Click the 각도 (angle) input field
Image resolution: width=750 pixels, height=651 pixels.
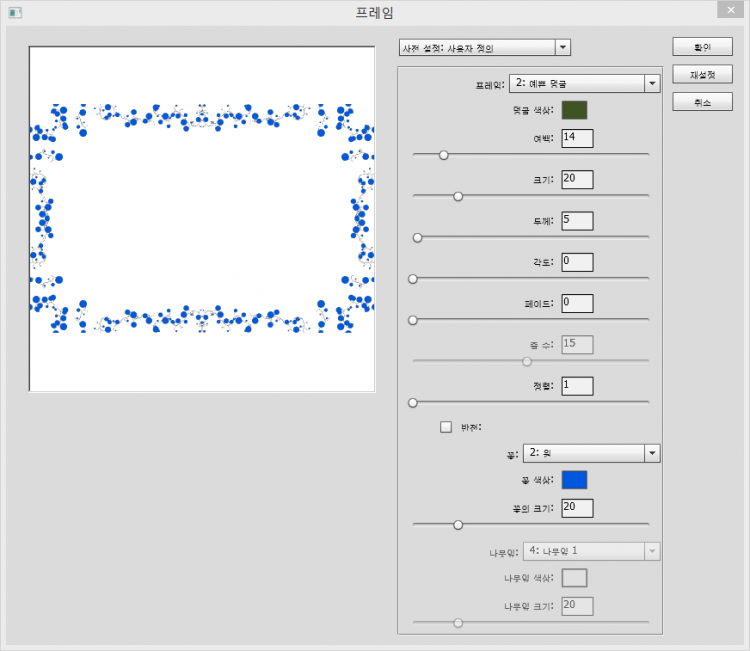(x=577, y=262)
